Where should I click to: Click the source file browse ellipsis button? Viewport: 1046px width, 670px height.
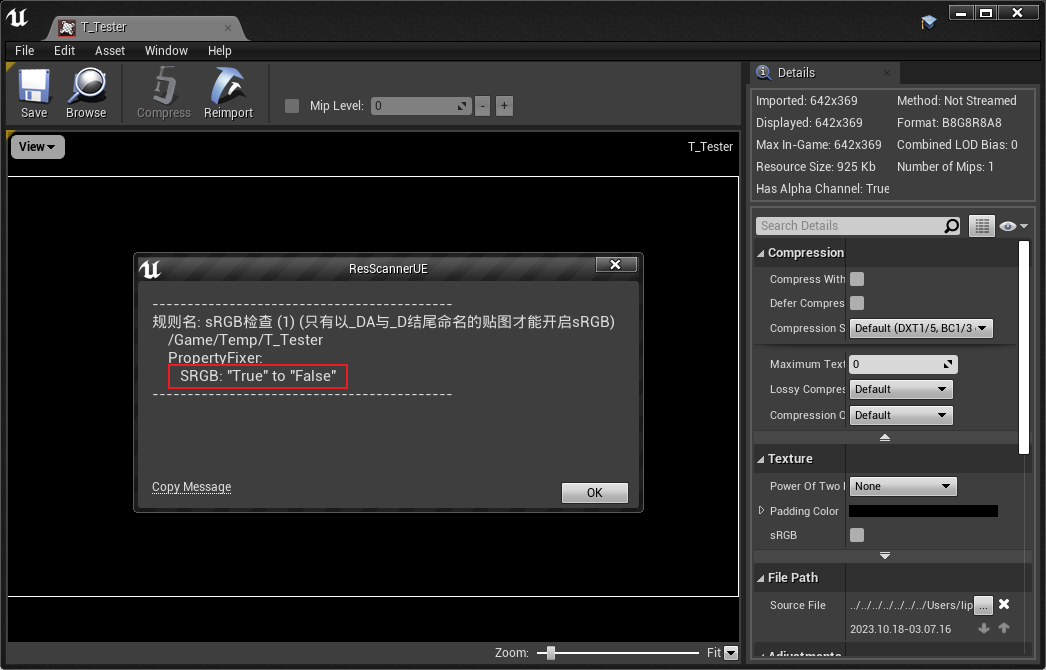coord(983,605)
